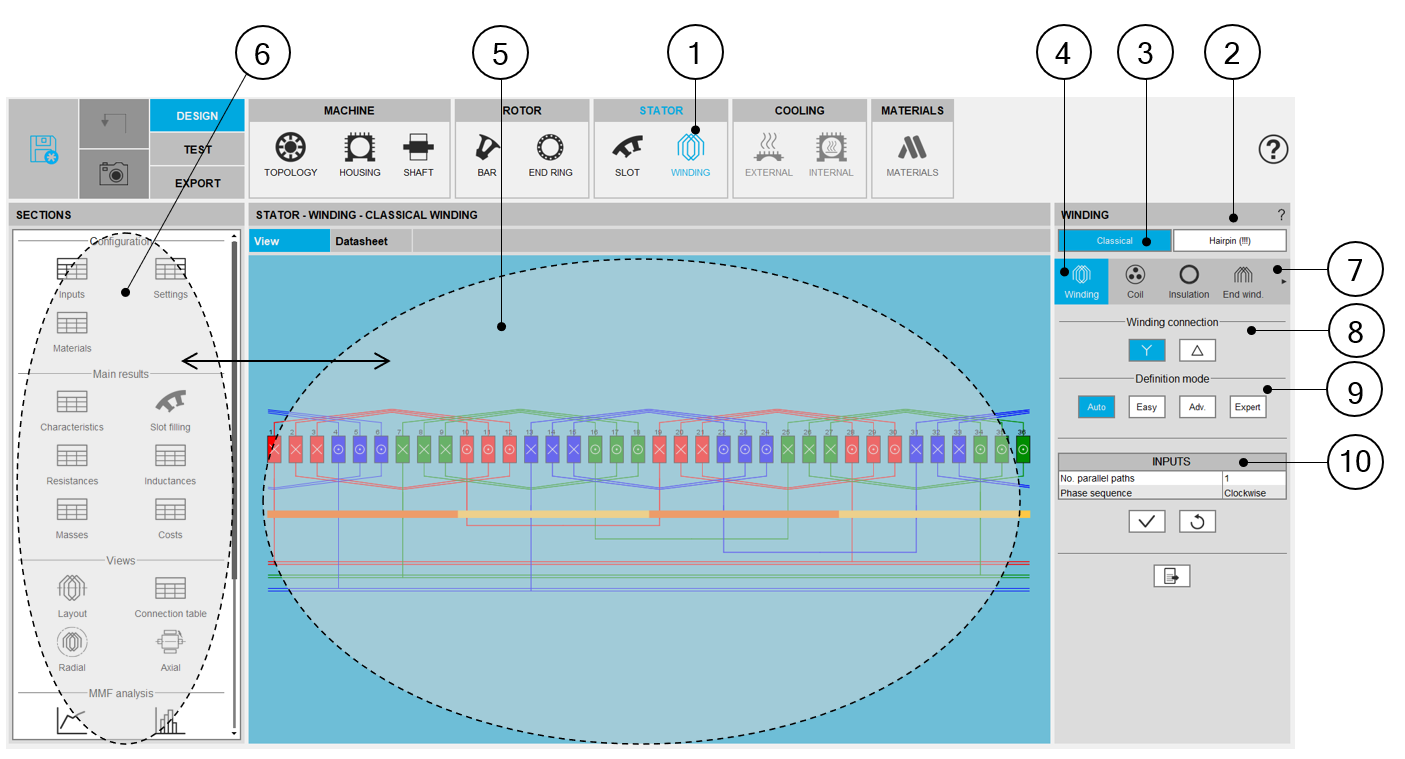The image size is (1405, 759).
Task: Expand more winding tabs with right arrow
Action: 1283,282
